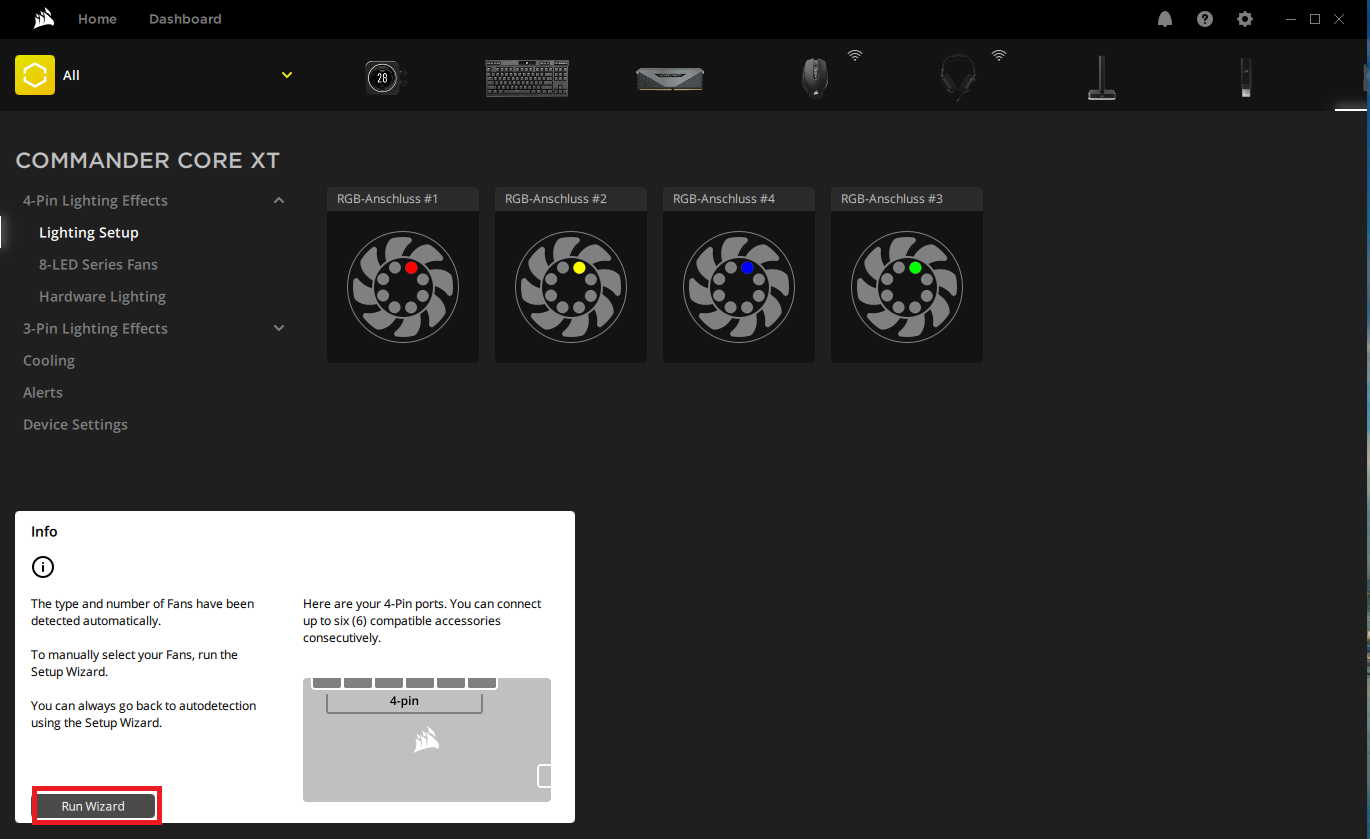Open the help question mark icon
The width and height of the screenshot is (1370, 839).
(1205, 19)
